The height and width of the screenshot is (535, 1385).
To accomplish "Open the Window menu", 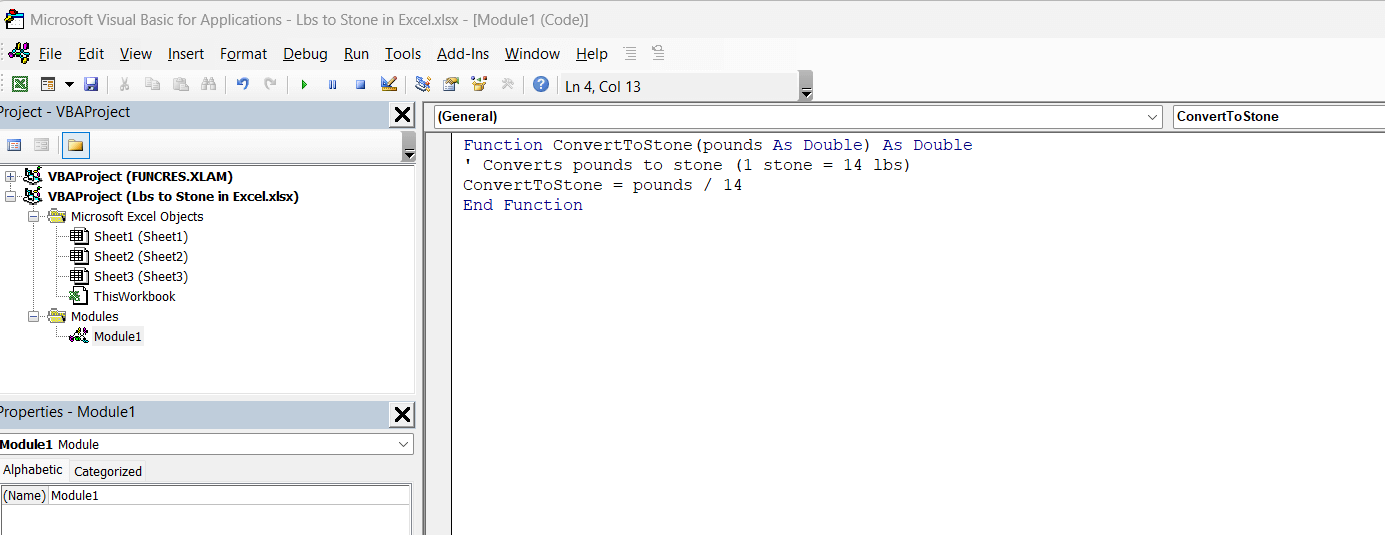I will tap(532, 54).
